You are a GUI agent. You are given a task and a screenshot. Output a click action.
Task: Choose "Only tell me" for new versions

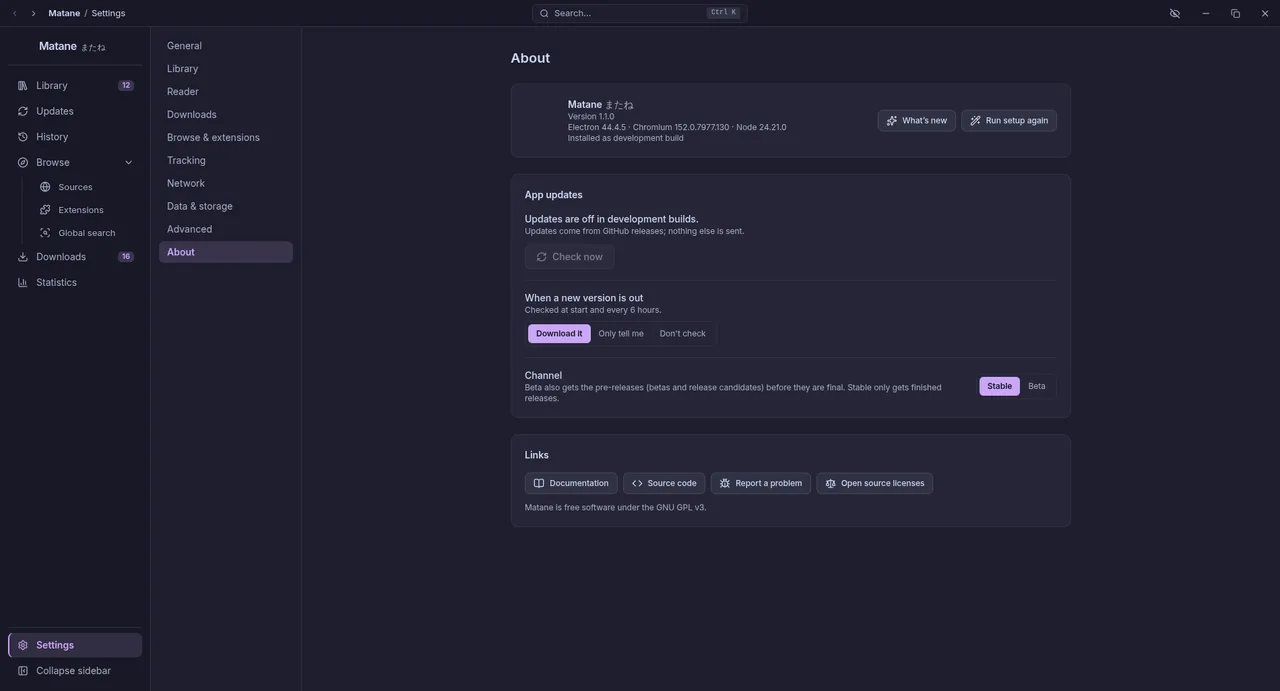pos(621,334)
